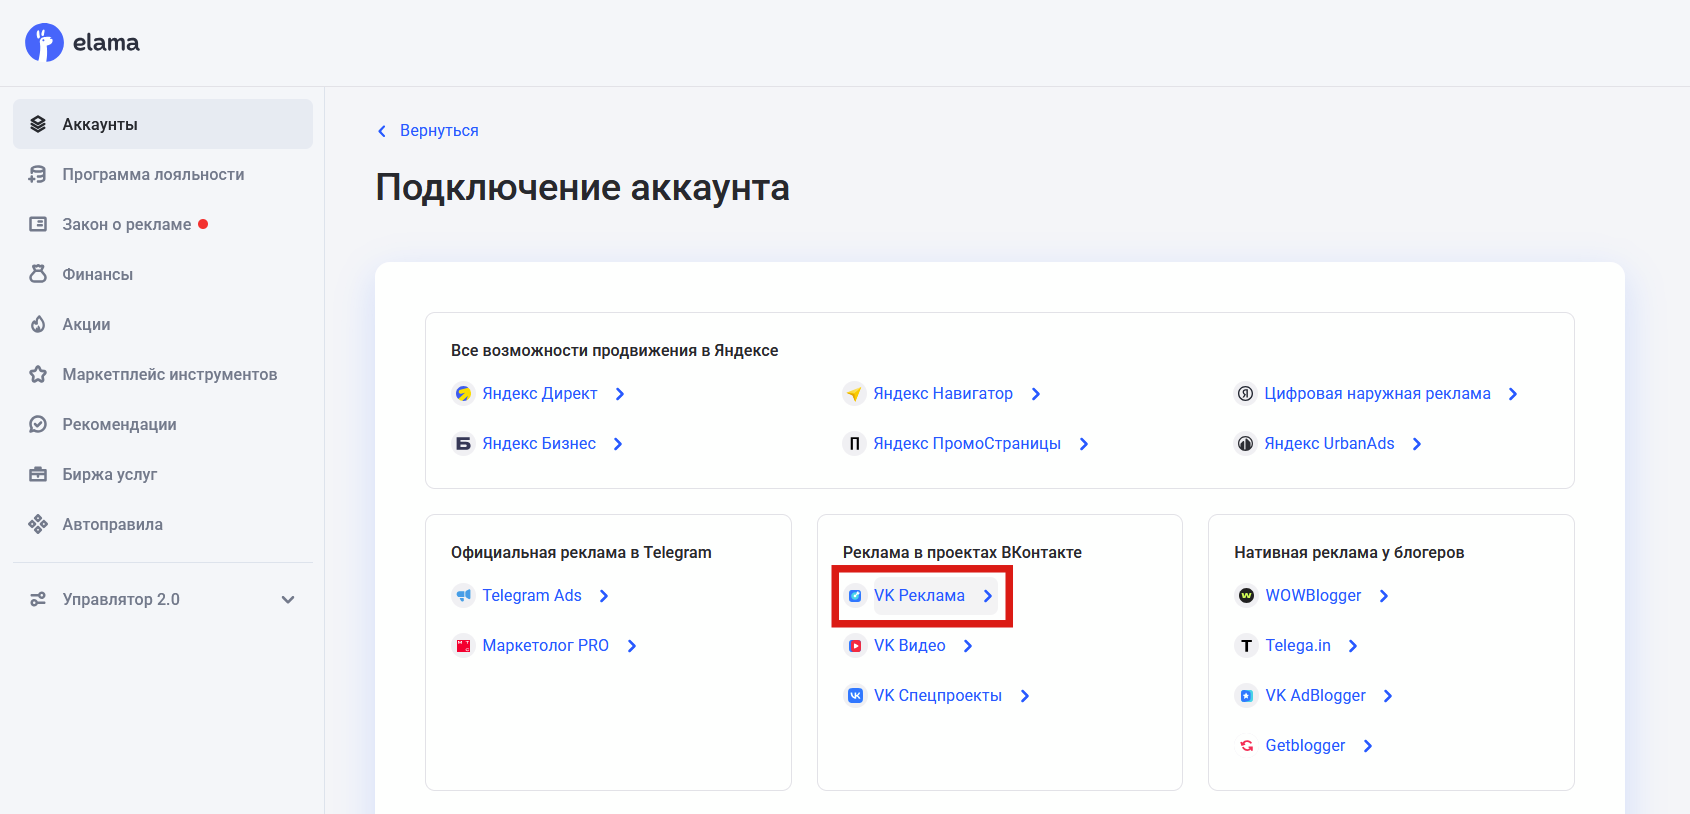The width and height of the screenshot is (1690, 814).
Task: Click the WOWBlogger logo icon
Action: (1246, 596)
